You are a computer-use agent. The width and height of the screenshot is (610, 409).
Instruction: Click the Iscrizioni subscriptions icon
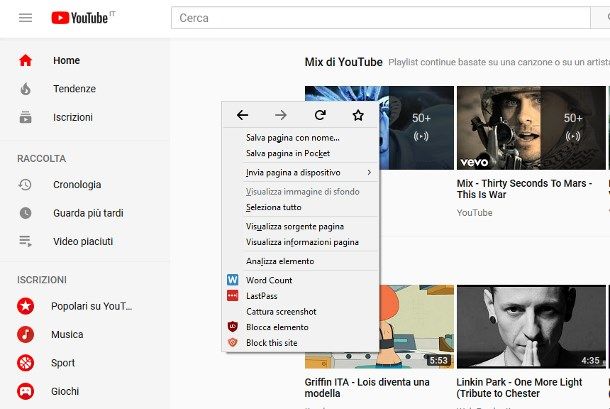[26, 117]
